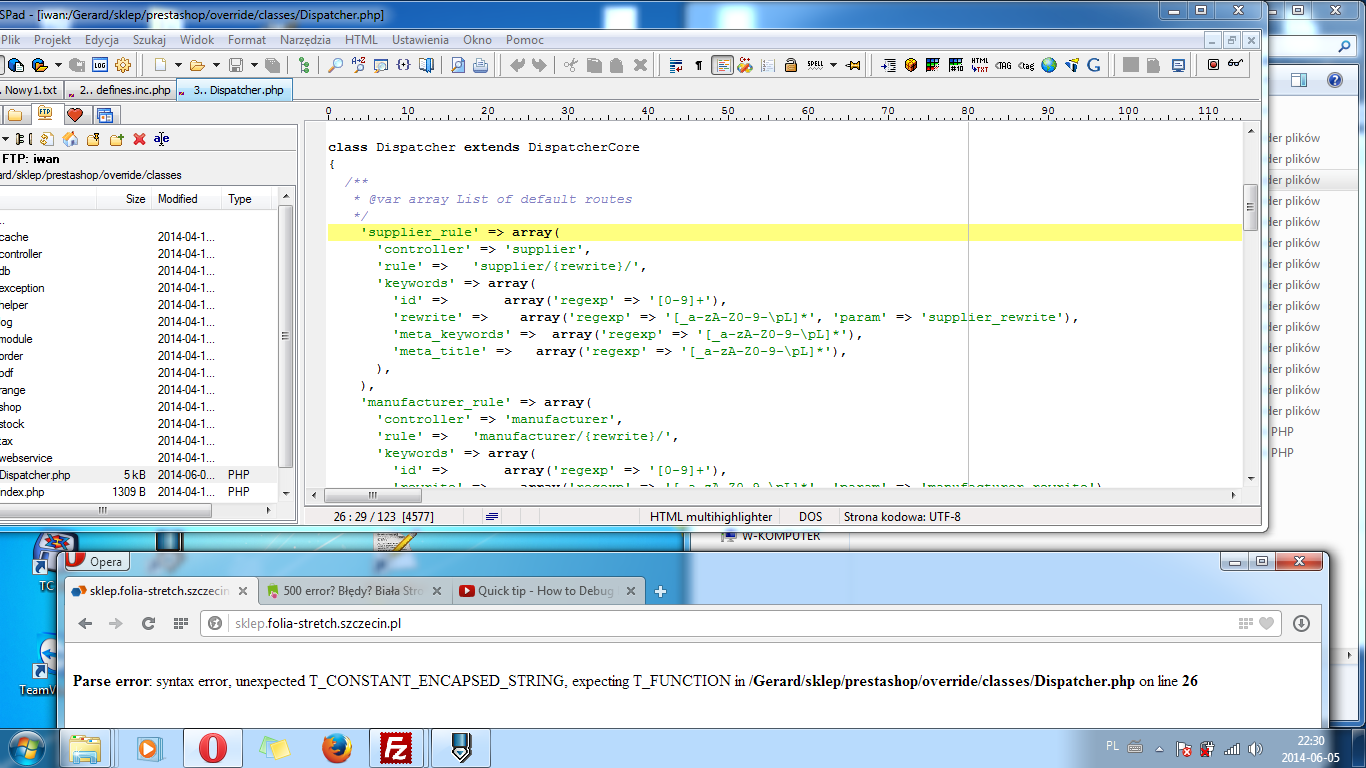This screenshot has height=768, width=1366.
Task: Click the Opera reload page button
Action: [148, 623]
